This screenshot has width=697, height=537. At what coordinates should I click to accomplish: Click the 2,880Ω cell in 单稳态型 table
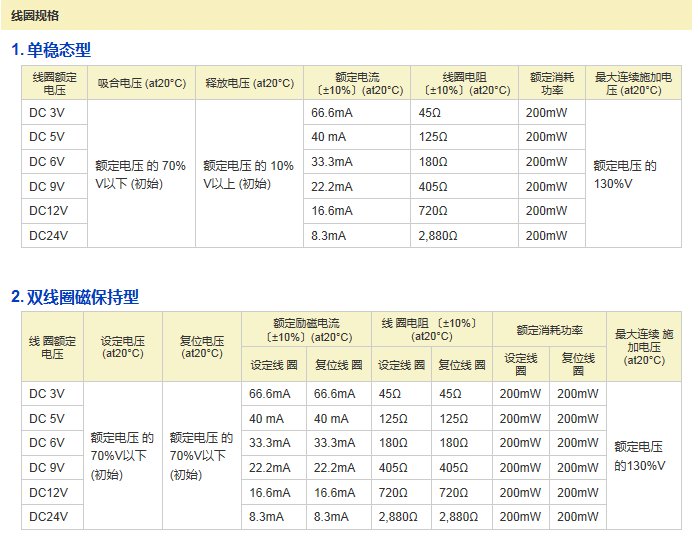[x=438, y=236]
